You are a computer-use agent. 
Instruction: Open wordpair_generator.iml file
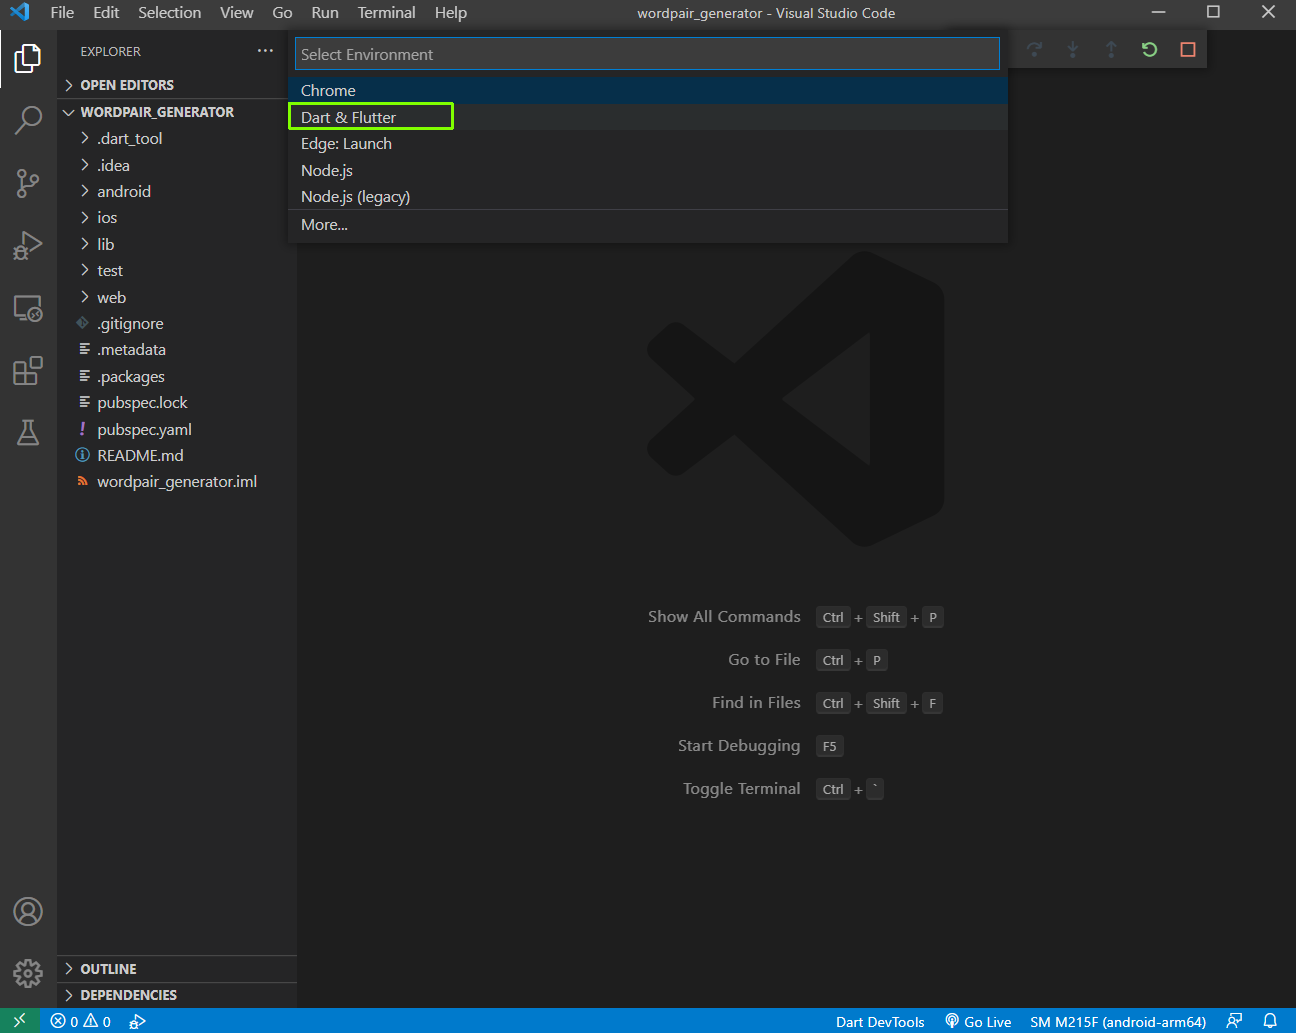pyautogui.click(x=177, y=481)
